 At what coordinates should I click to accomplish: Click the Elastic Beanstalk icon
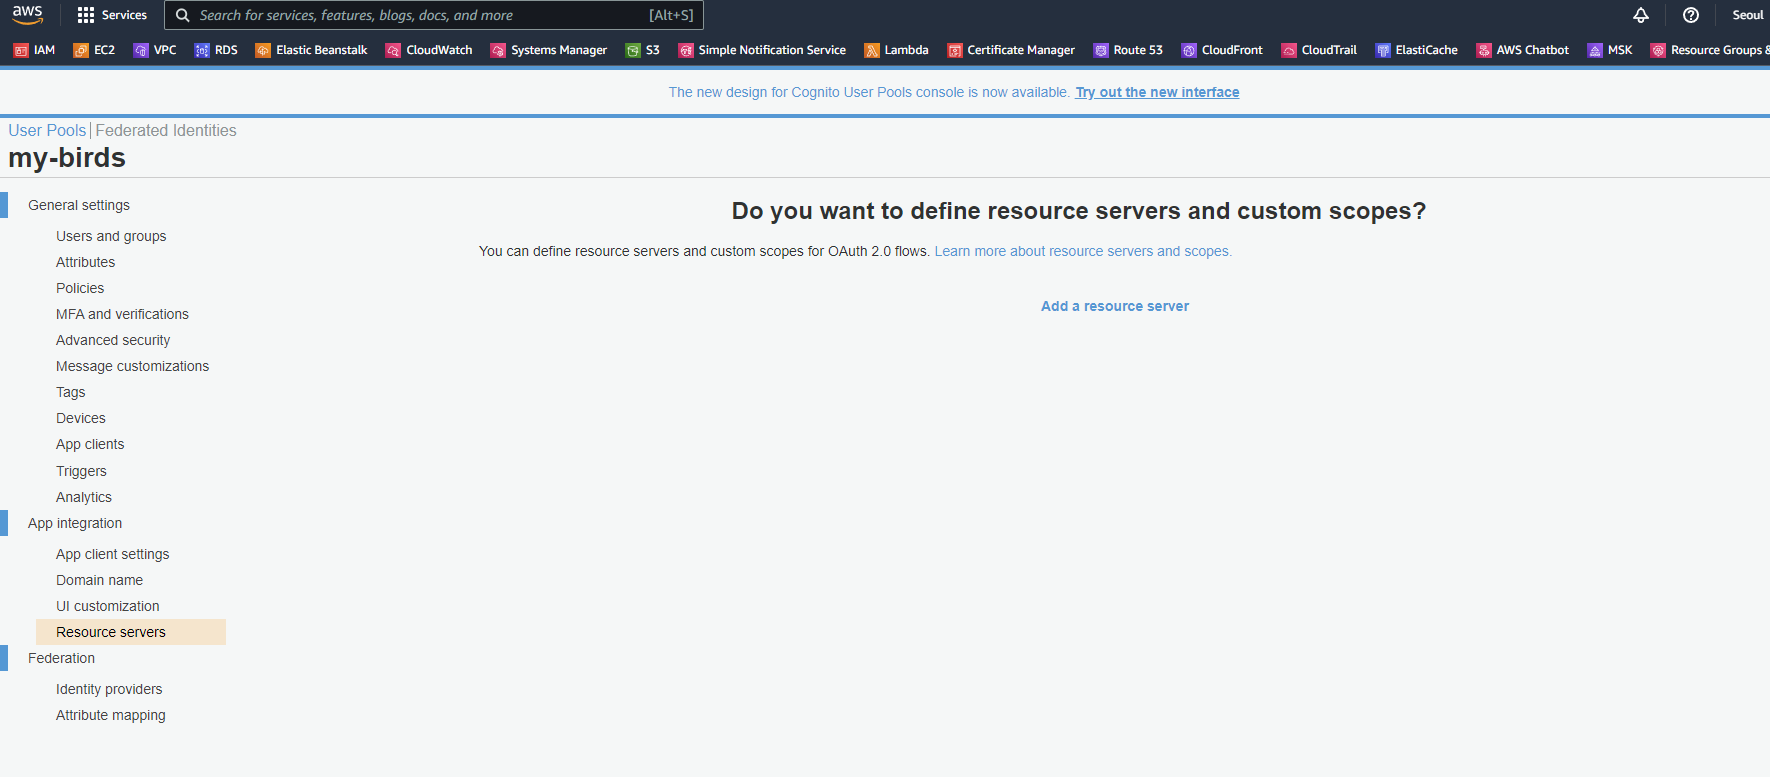tap(263, 50)
